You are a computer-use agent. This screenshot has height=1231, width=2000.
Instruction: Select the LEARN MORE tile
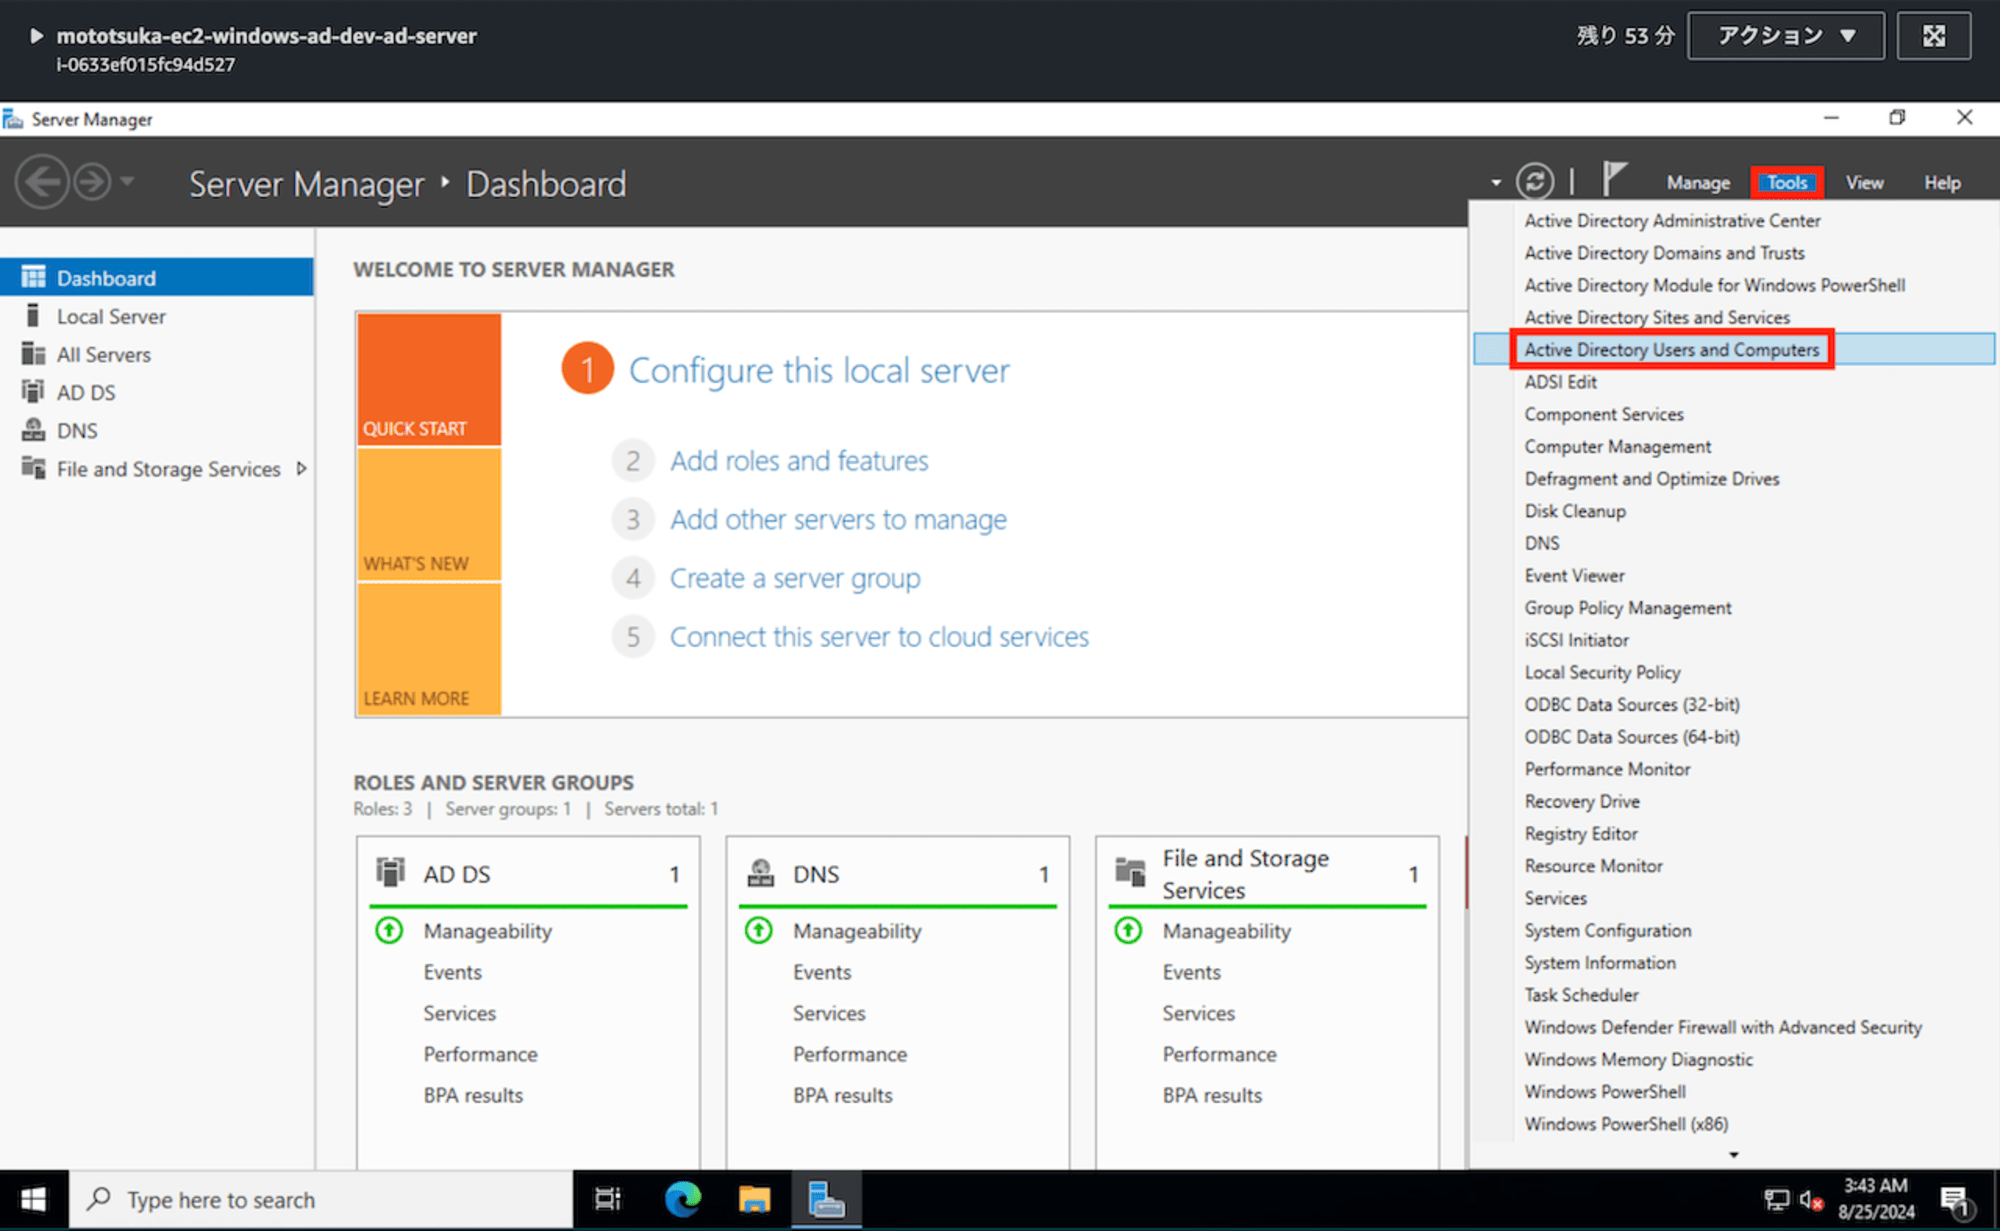(x=429, y=649)
